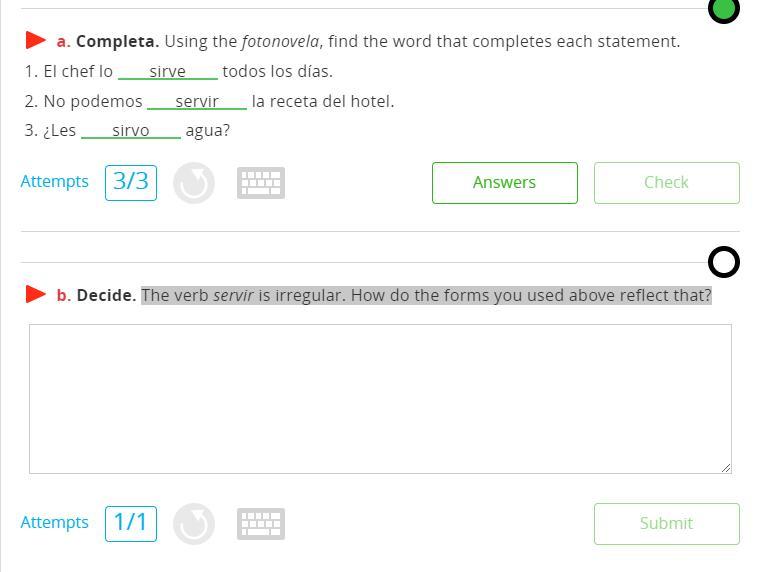The height and width of the screenshot is (572, 768).
Task: Open the on-screen keyboard for Completa
Action: click(x=261, y=183)
